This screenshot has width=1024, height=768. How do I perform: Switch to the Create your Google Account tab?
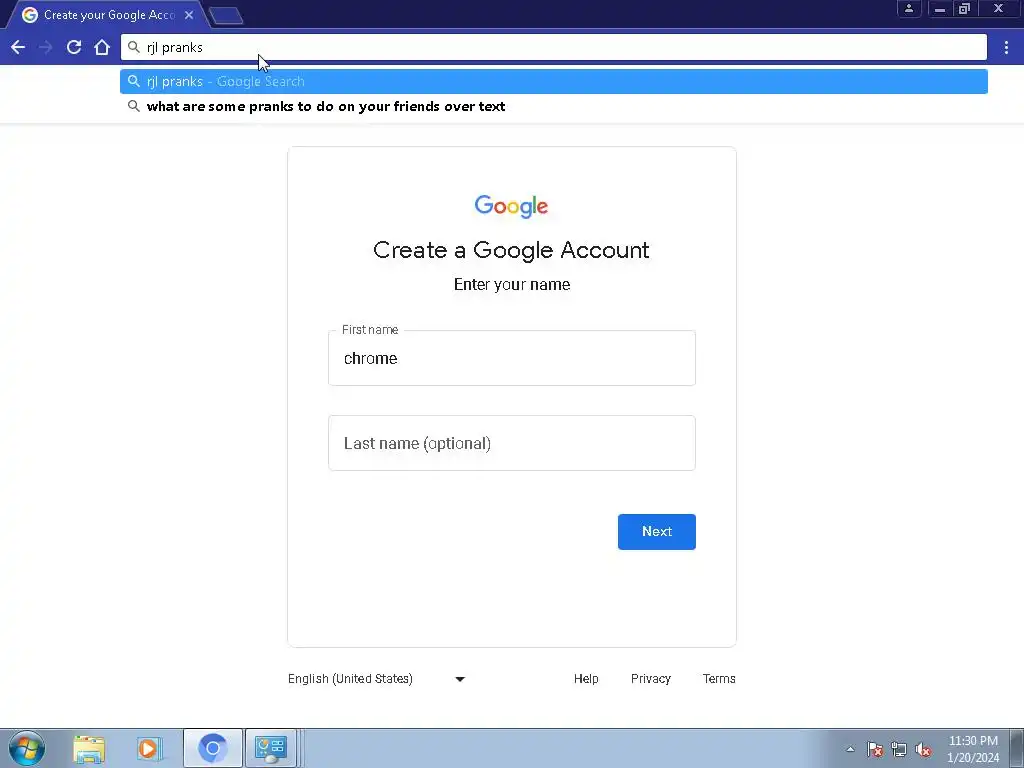pos(108,14)
